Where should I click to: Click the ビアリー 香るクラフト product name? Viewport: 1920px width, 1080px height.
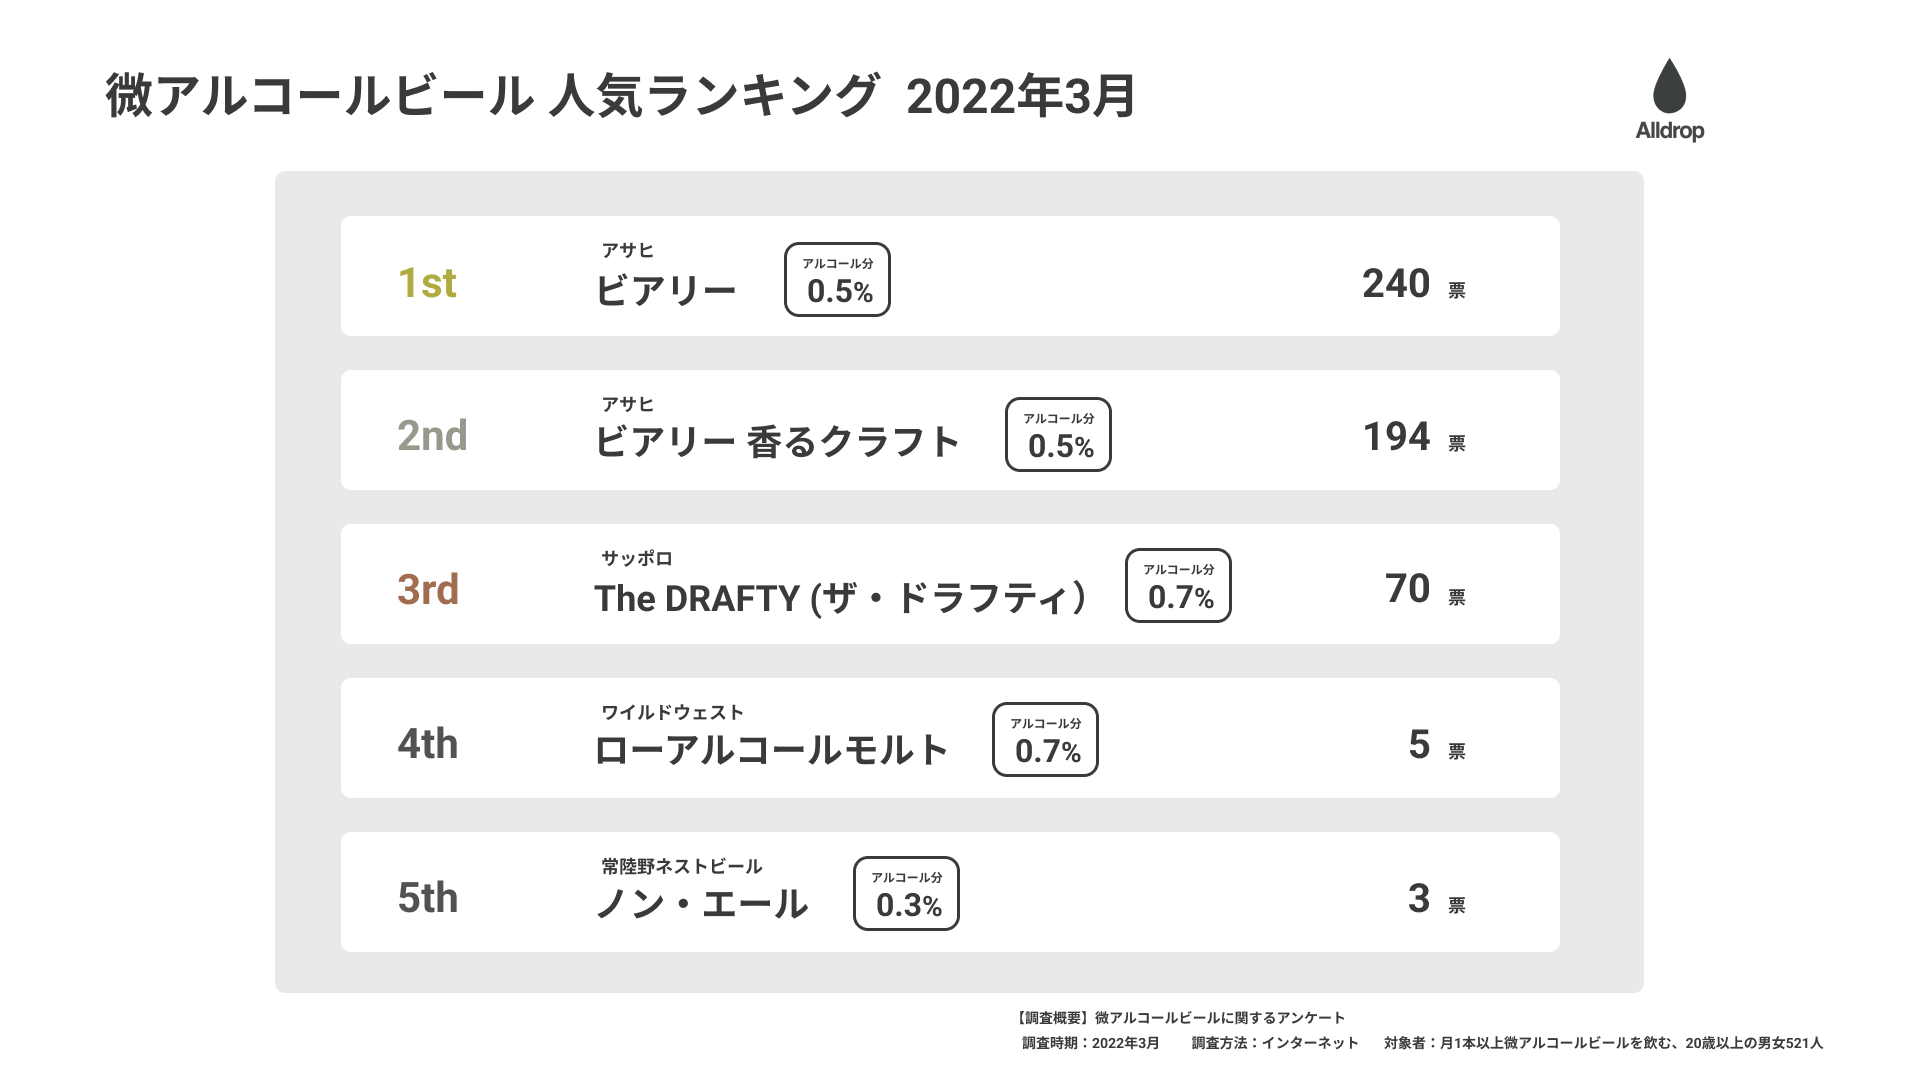777,442
